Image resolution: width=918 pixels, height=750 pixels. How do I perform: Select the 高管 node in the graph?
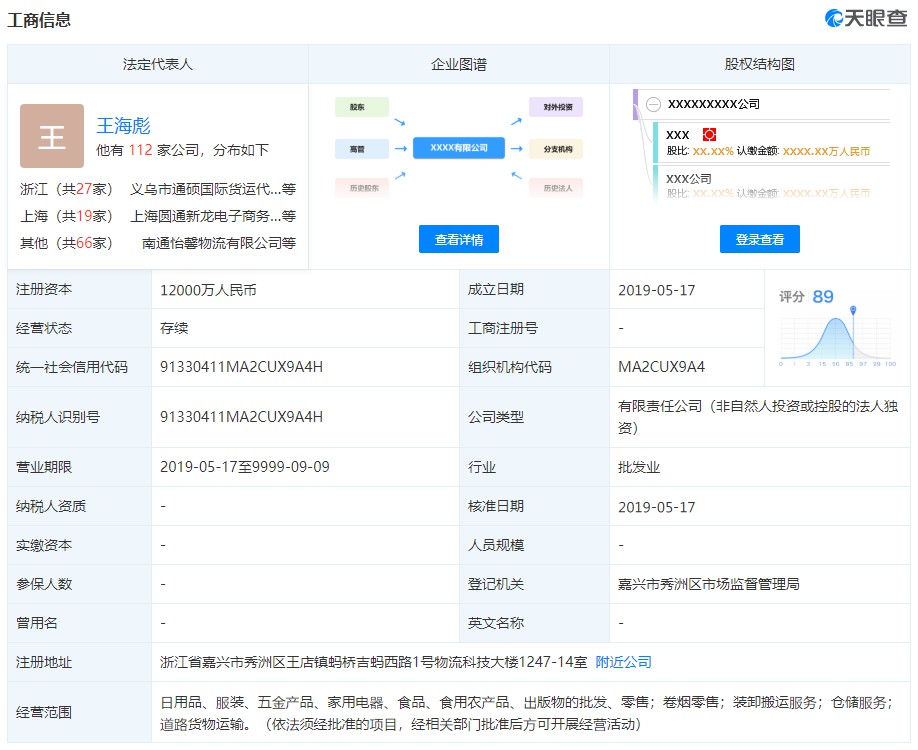point(361,147)
